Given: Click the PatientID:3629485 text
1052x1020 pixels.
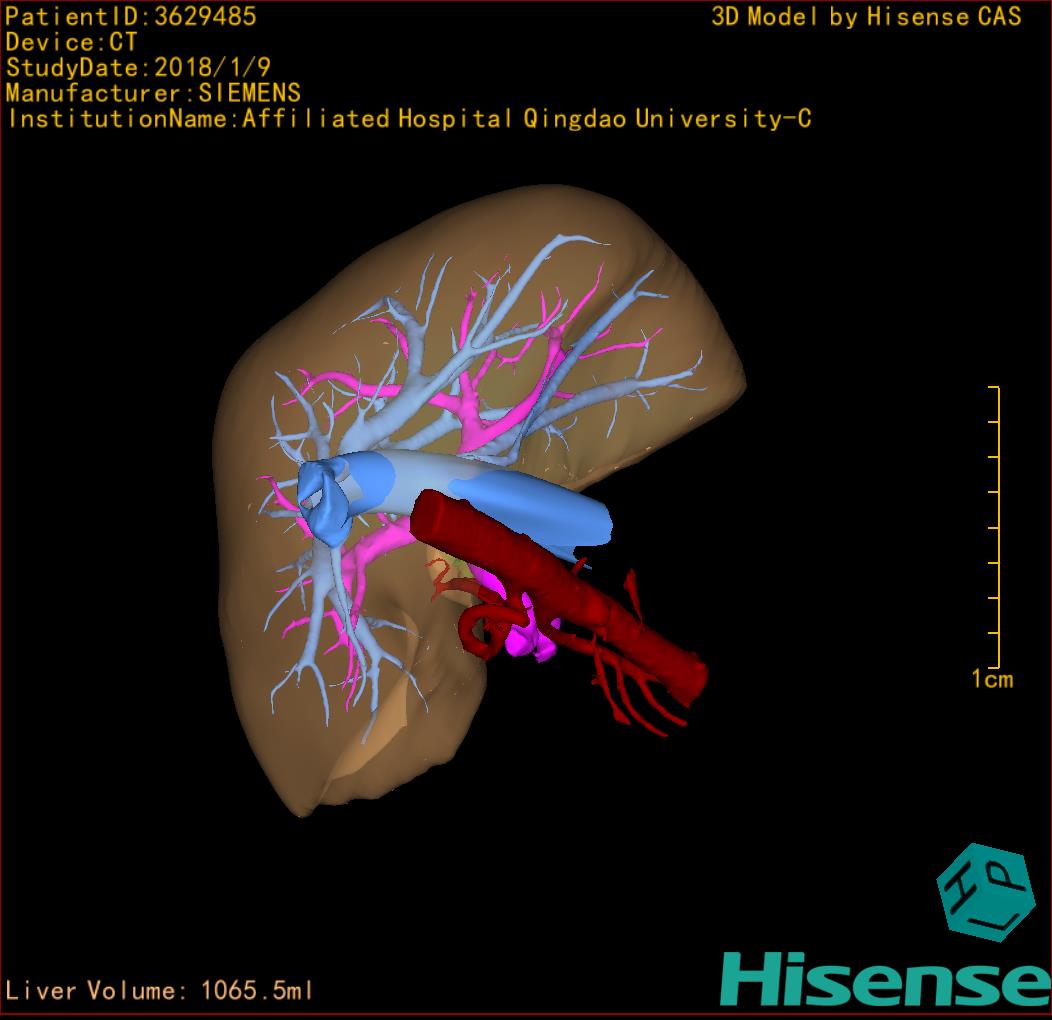Looking at the screenshot, I should pos(131,17).
